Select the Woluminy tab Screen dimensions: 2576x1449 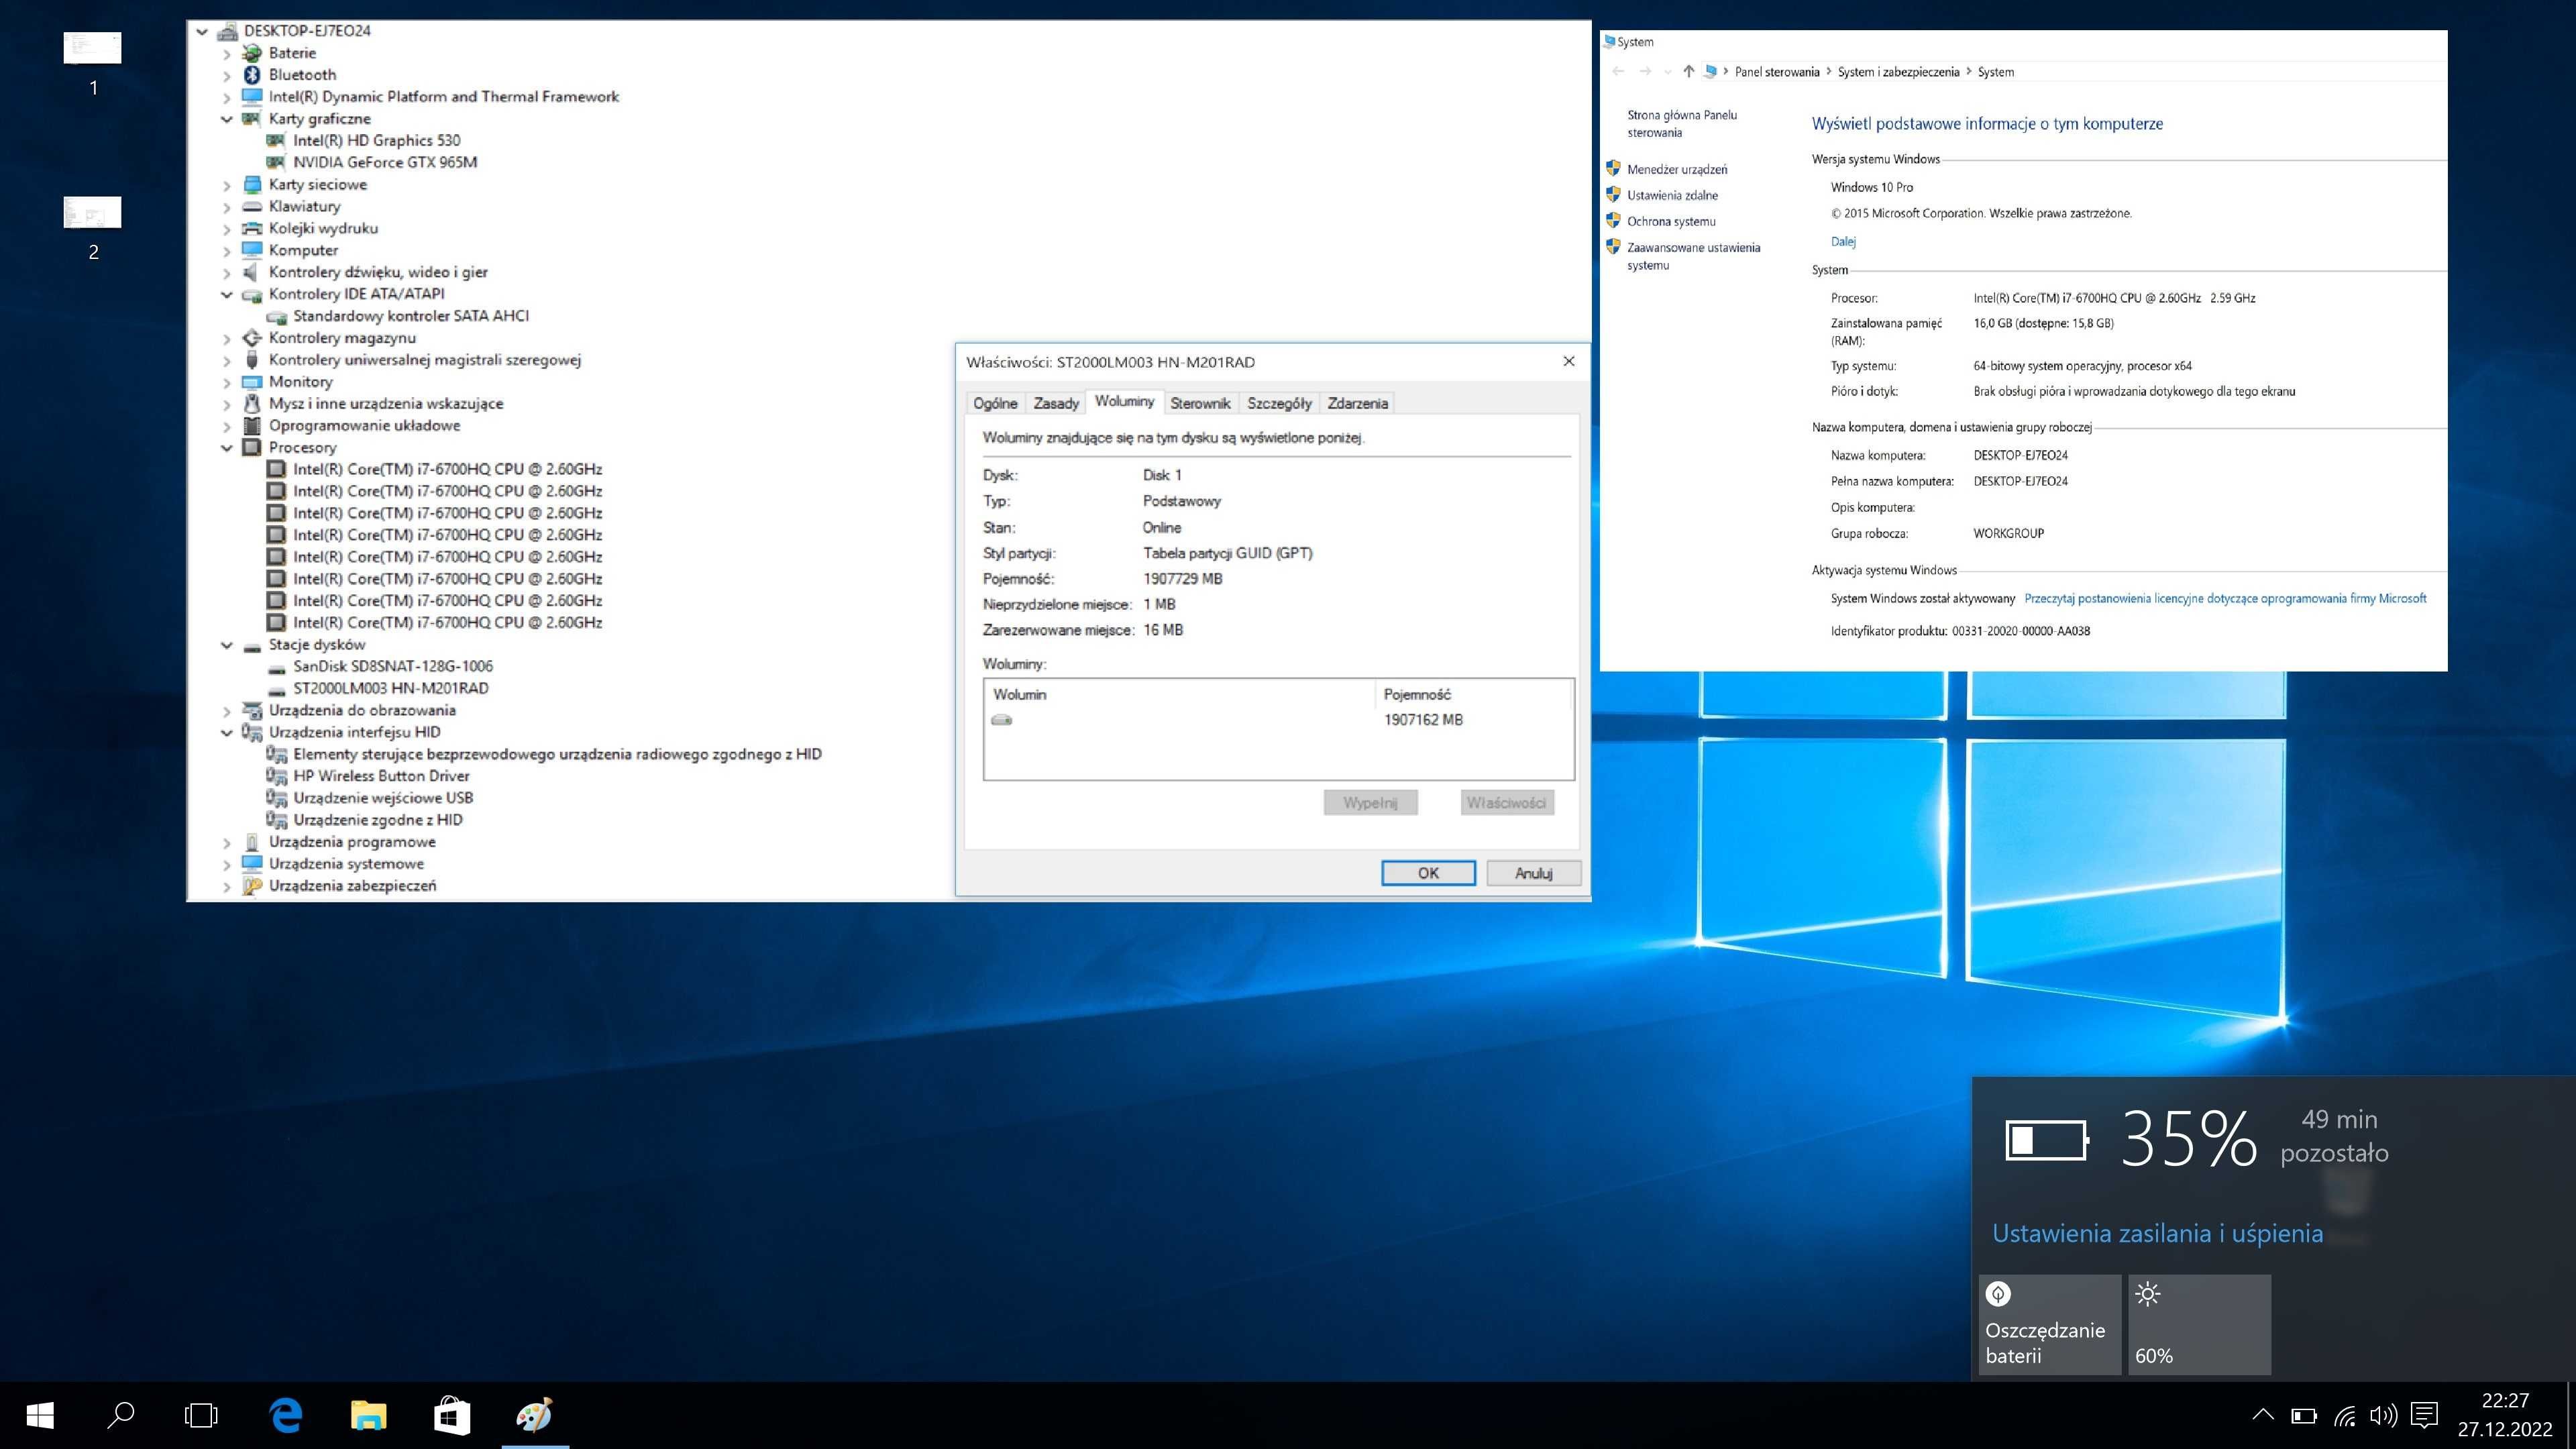pyautogui.click(x=1124, y=401)
